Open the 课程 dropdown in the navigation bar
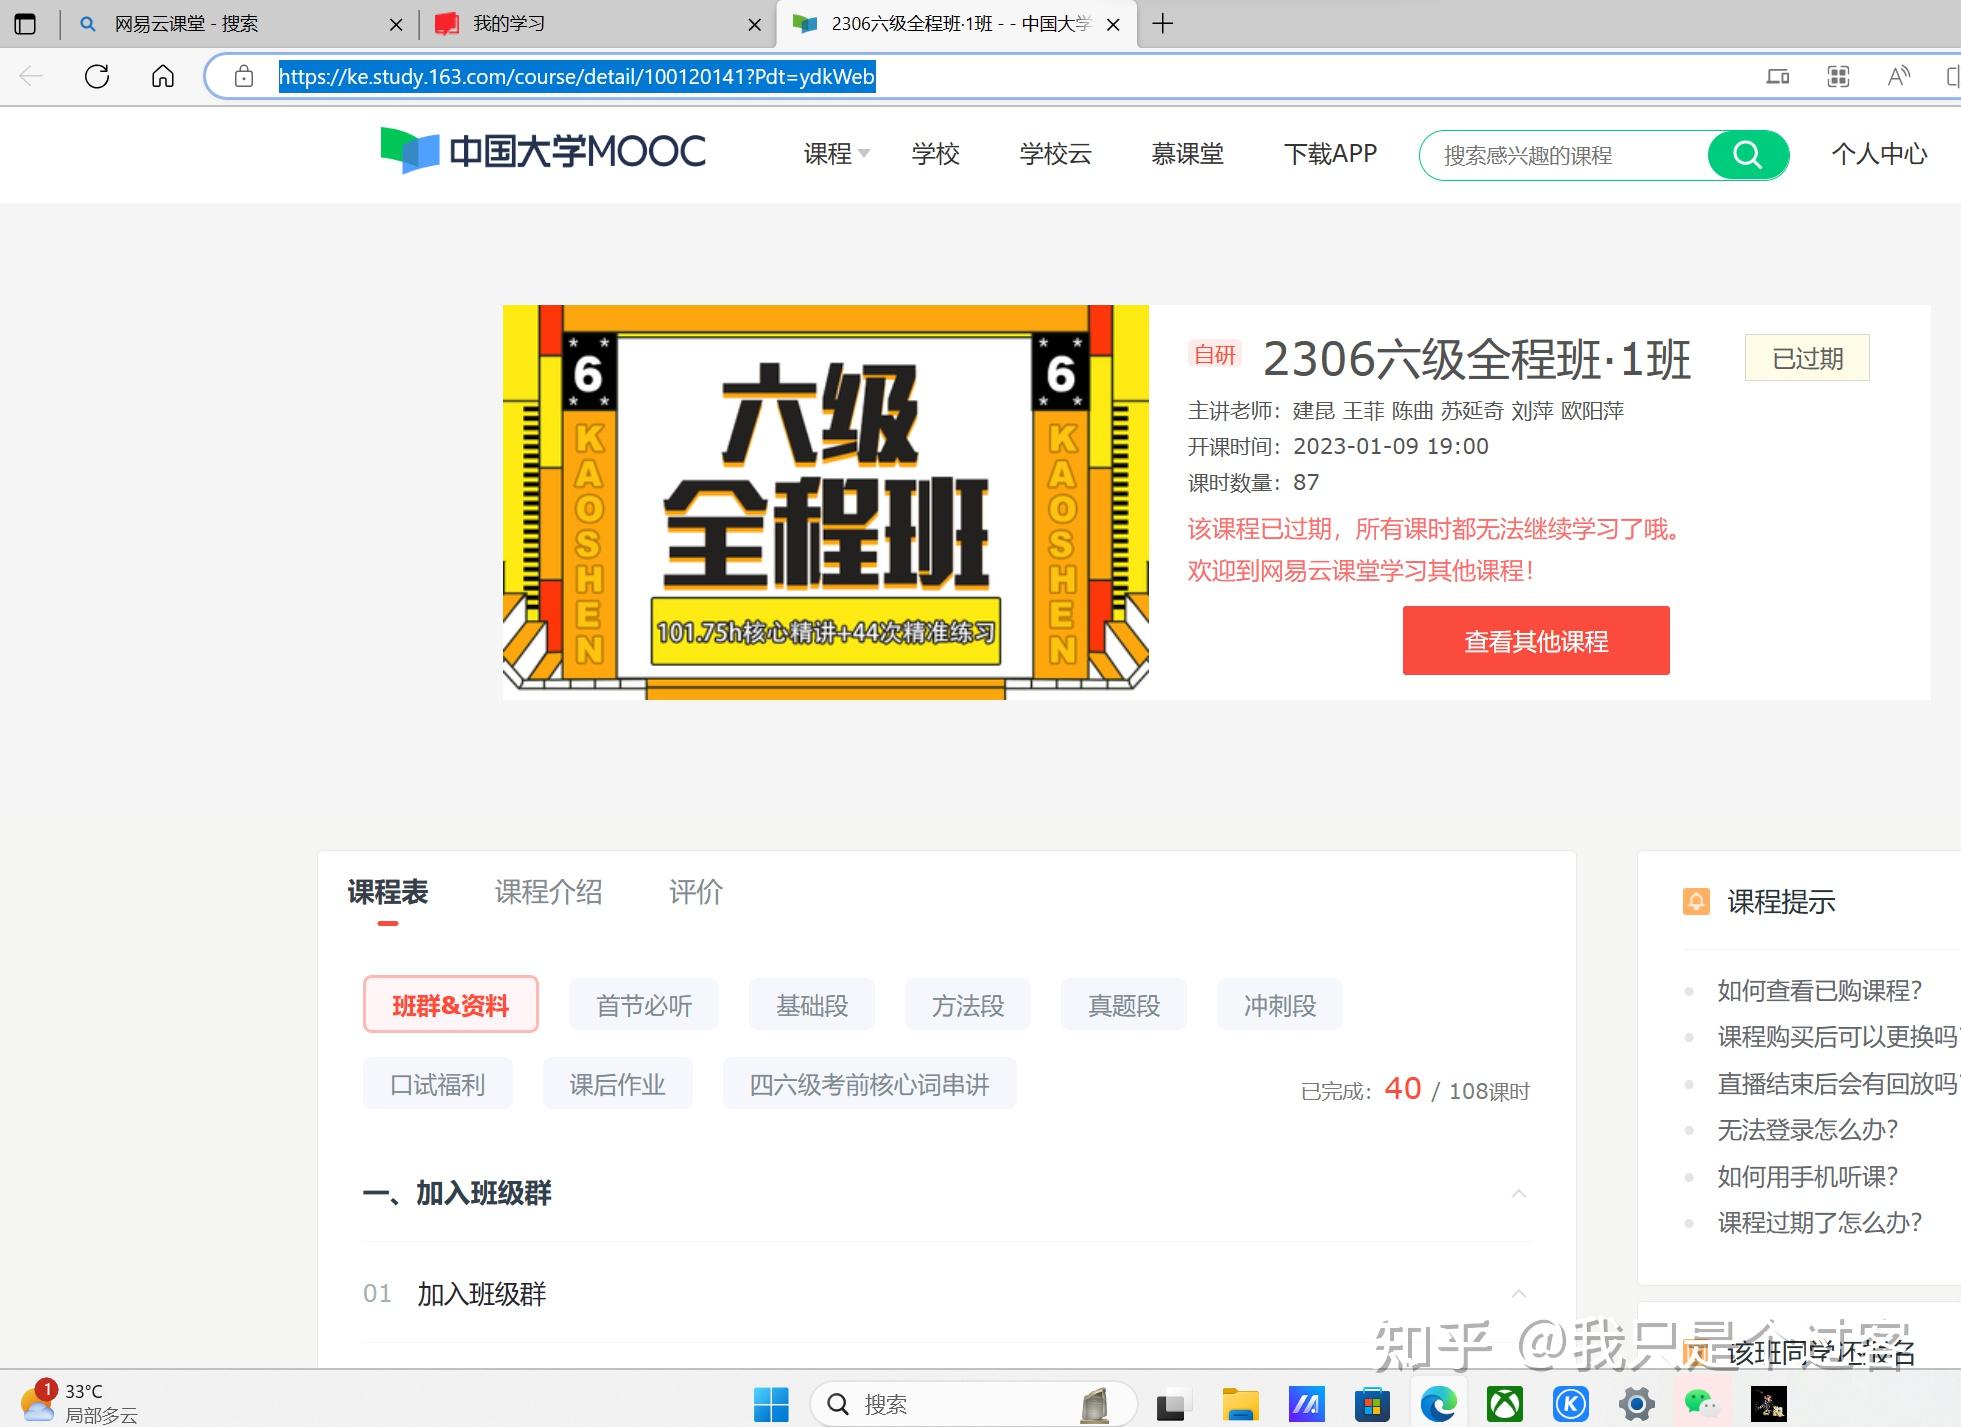This screenshot has width=1961, height=1427. pos(836,154)
